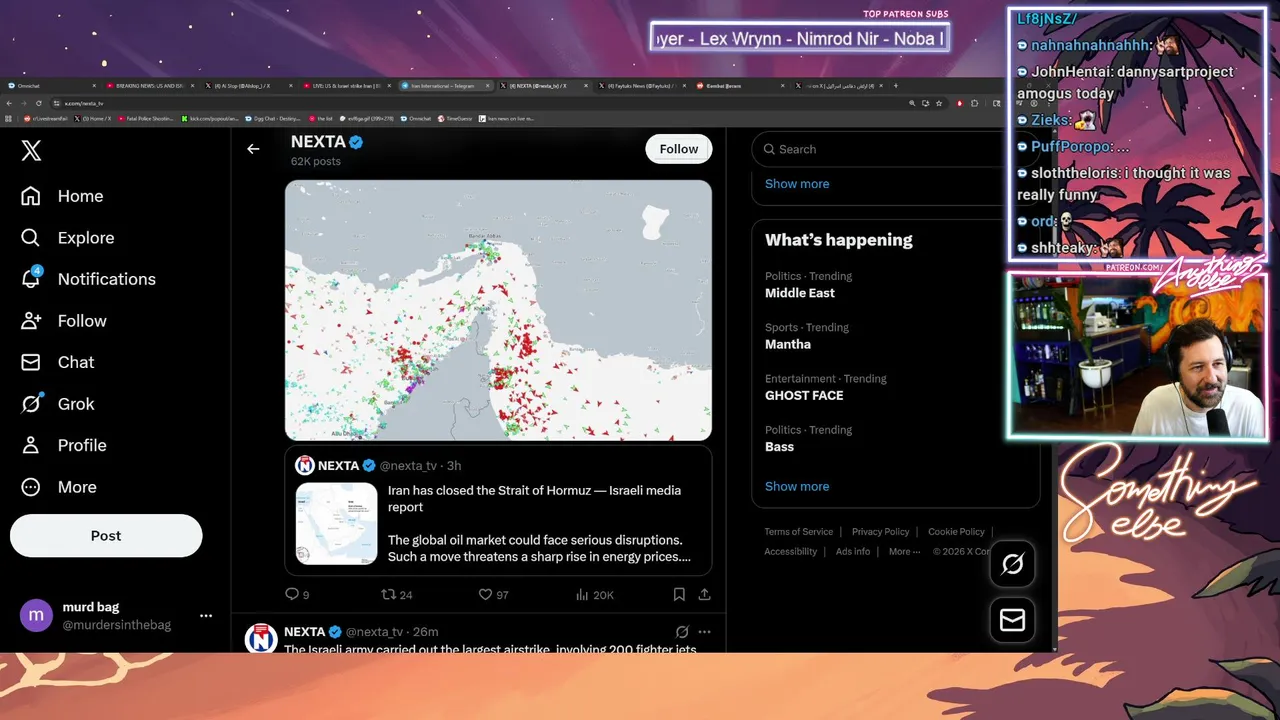
Task: Switch to the LIVE US & Israel strike tab
Action: 346,86
